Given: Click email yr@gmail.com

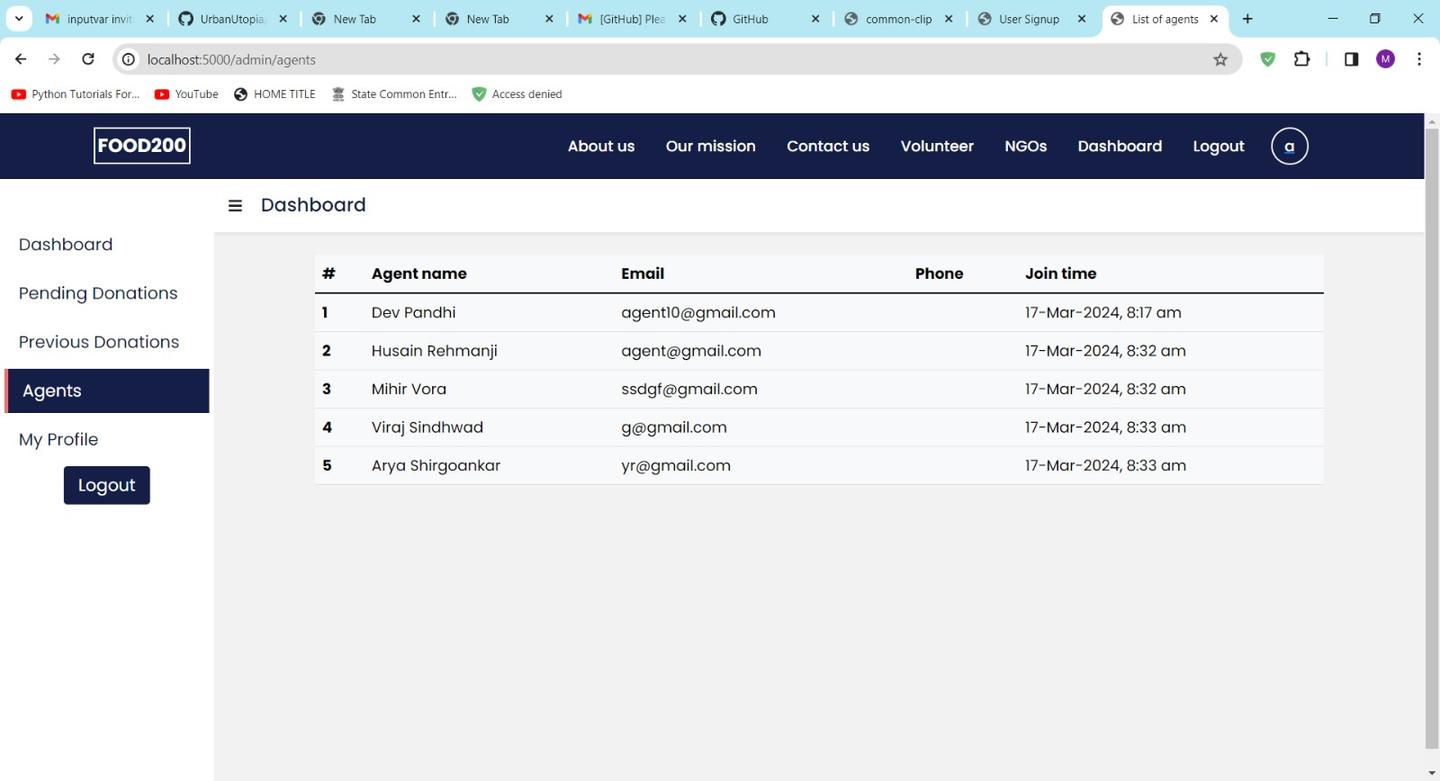Looking at the screenshot, I should (676, 465).
